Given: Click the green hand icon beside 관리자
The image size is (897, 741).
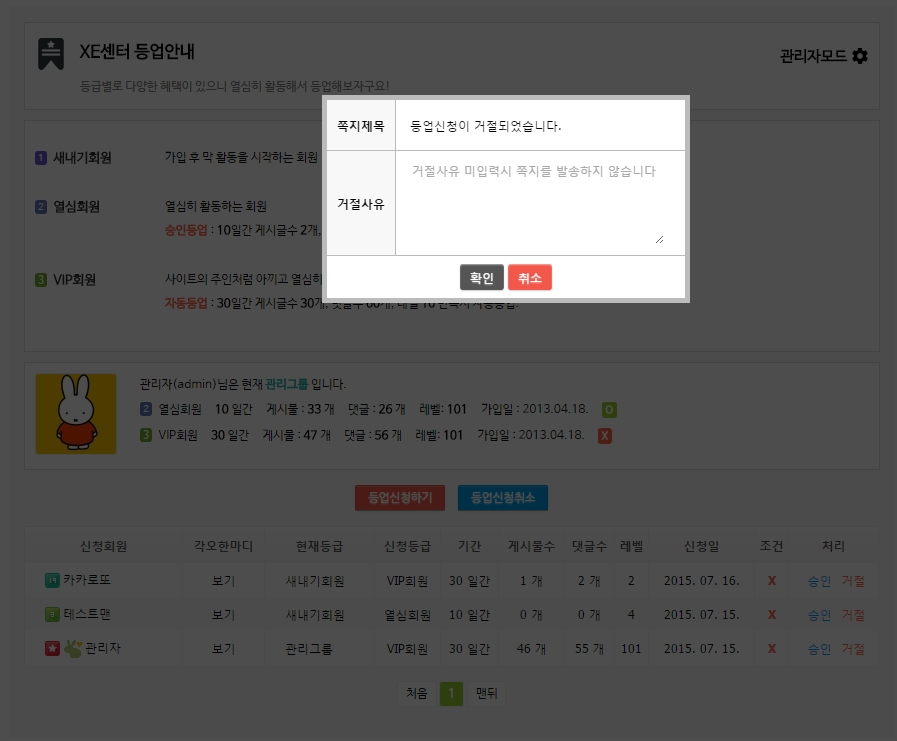Looking at the screenshot, I should (73, 648).
